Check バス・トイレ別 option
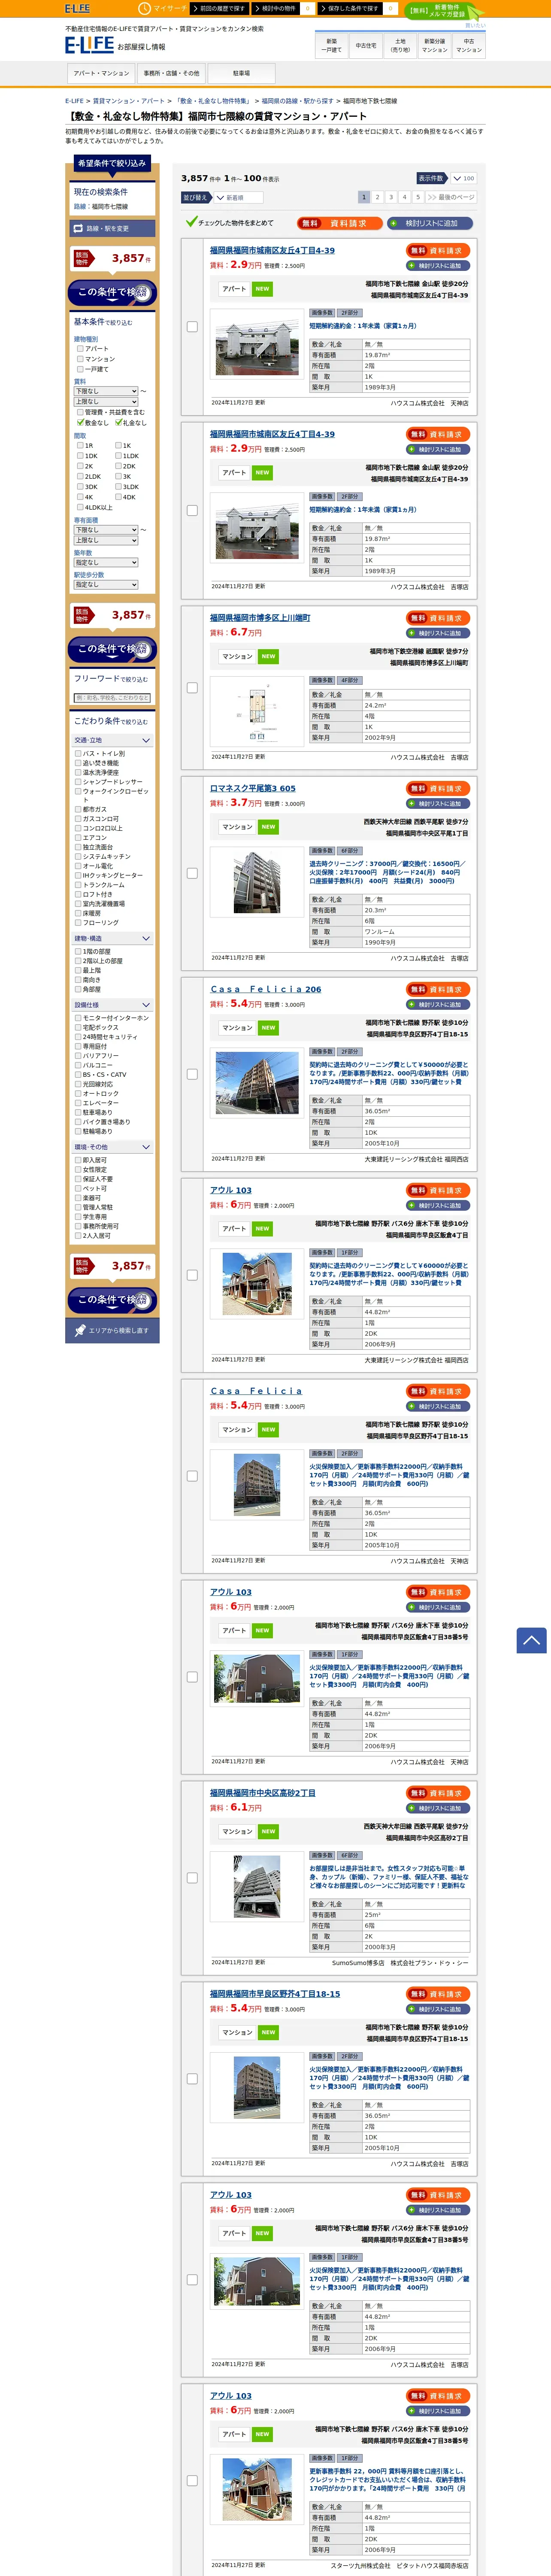The width and height of the screenshot is (551, 2576). pos(78,753)
